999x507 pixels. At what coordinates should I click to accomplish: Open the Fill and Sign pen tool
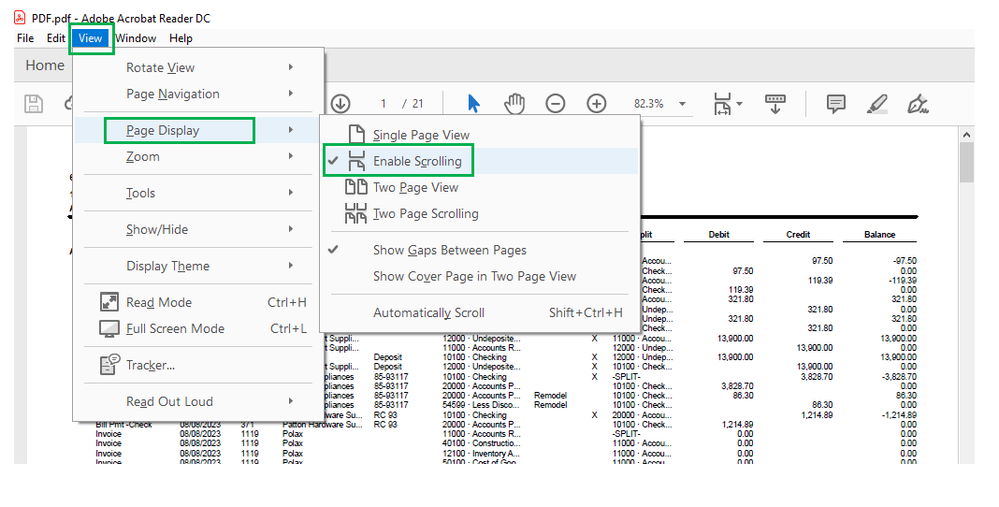point(917,103)
